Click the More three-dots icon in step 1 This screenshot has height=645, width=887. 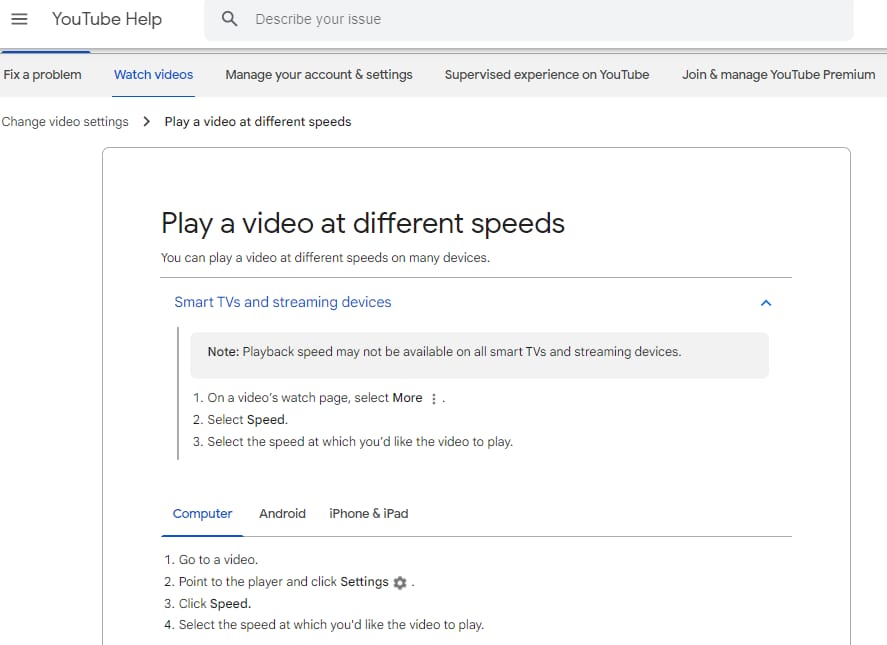[434, 398]
